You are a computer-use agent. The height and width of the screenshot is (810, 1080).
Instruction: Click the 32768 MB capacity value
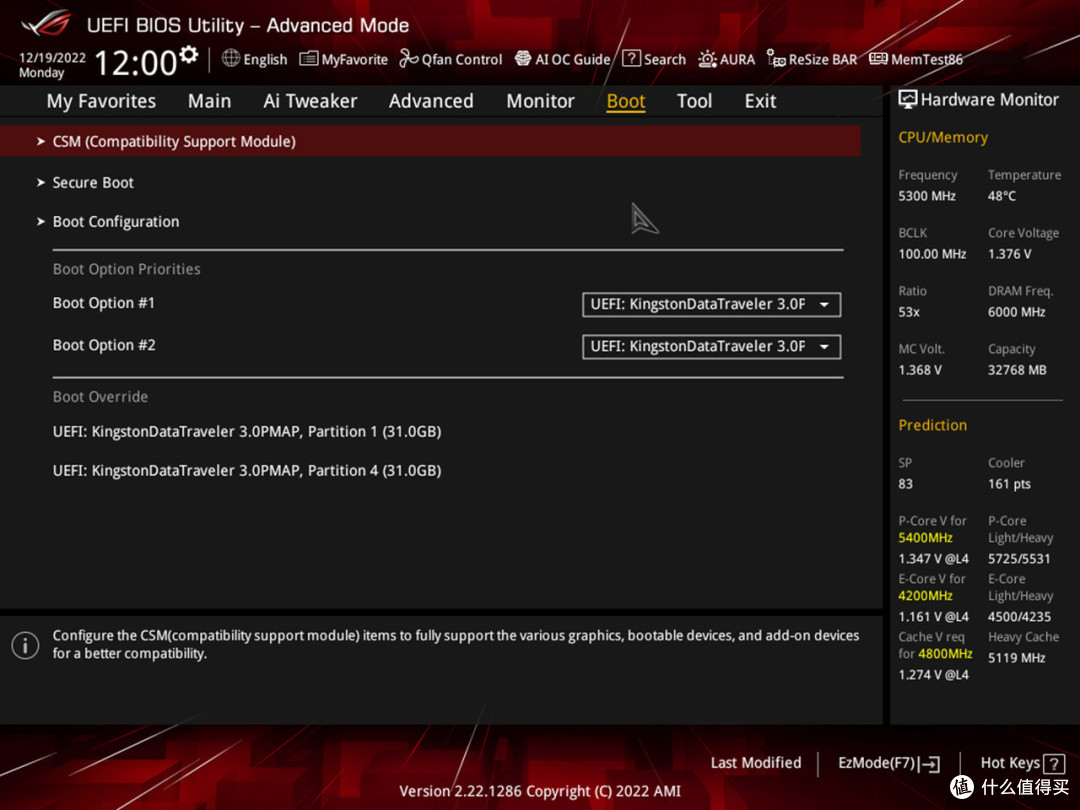point(1017,371)
